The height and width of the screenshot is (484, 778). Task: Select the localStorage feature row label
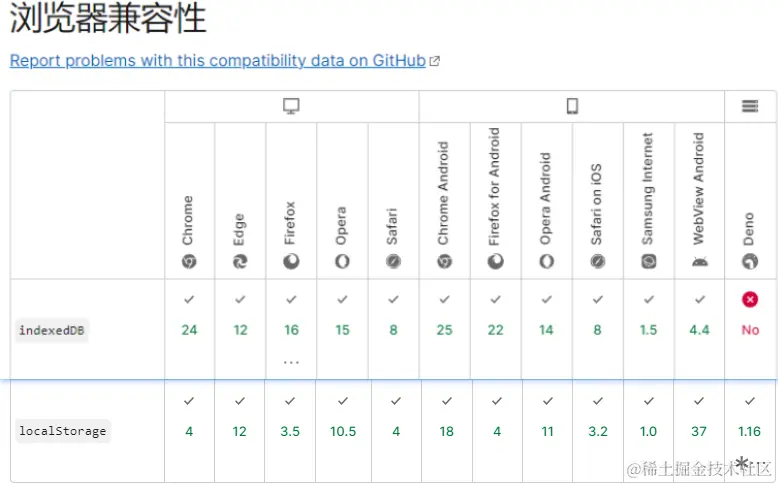[62, 431]
